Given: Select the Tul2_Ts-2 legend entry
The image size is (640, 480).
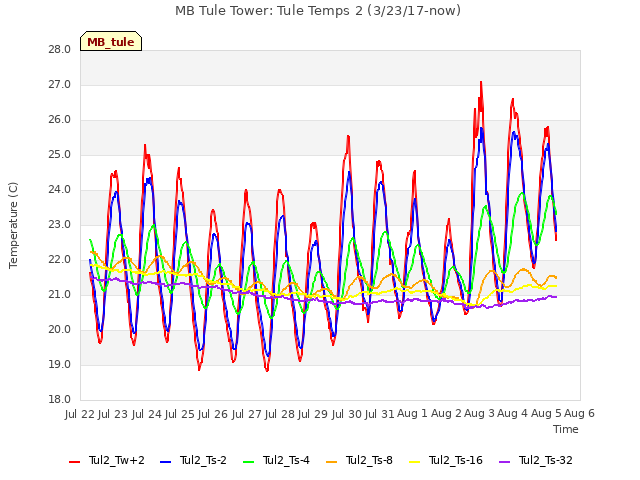Looking at the screenshot, I should [x=193, y=461].
